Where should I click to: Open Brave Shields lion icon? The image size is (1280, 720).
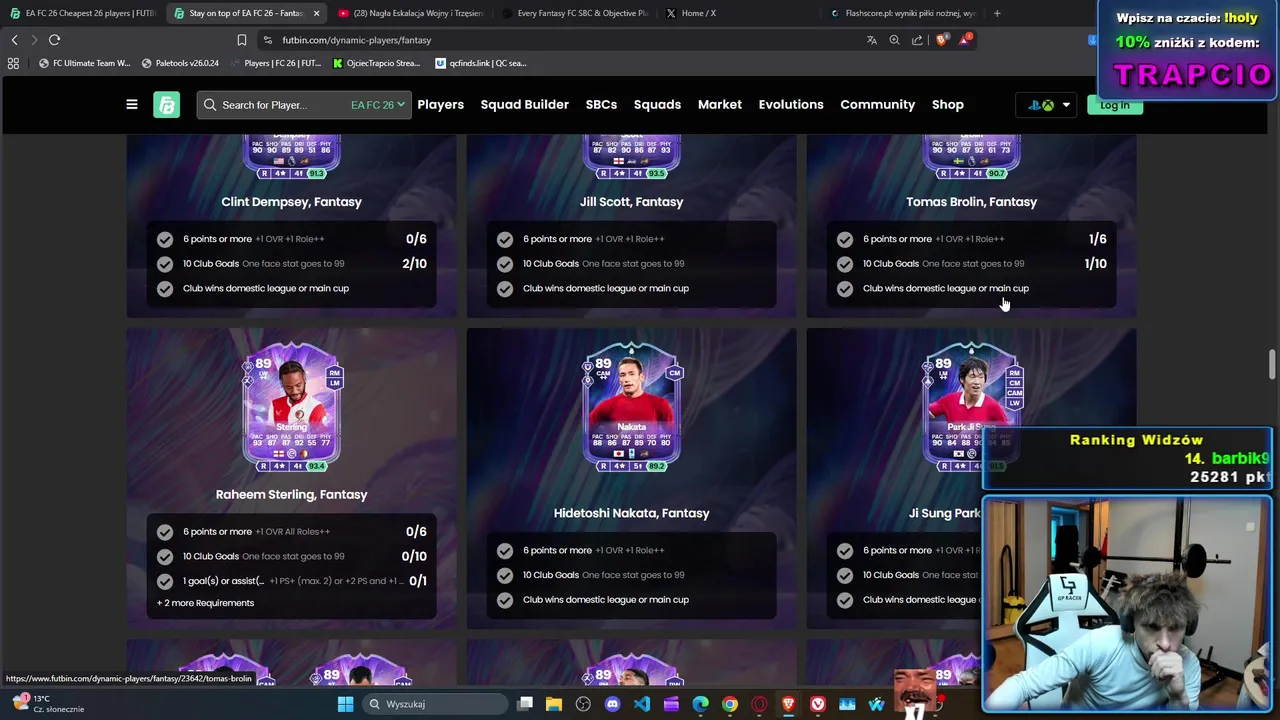point(941,40)
